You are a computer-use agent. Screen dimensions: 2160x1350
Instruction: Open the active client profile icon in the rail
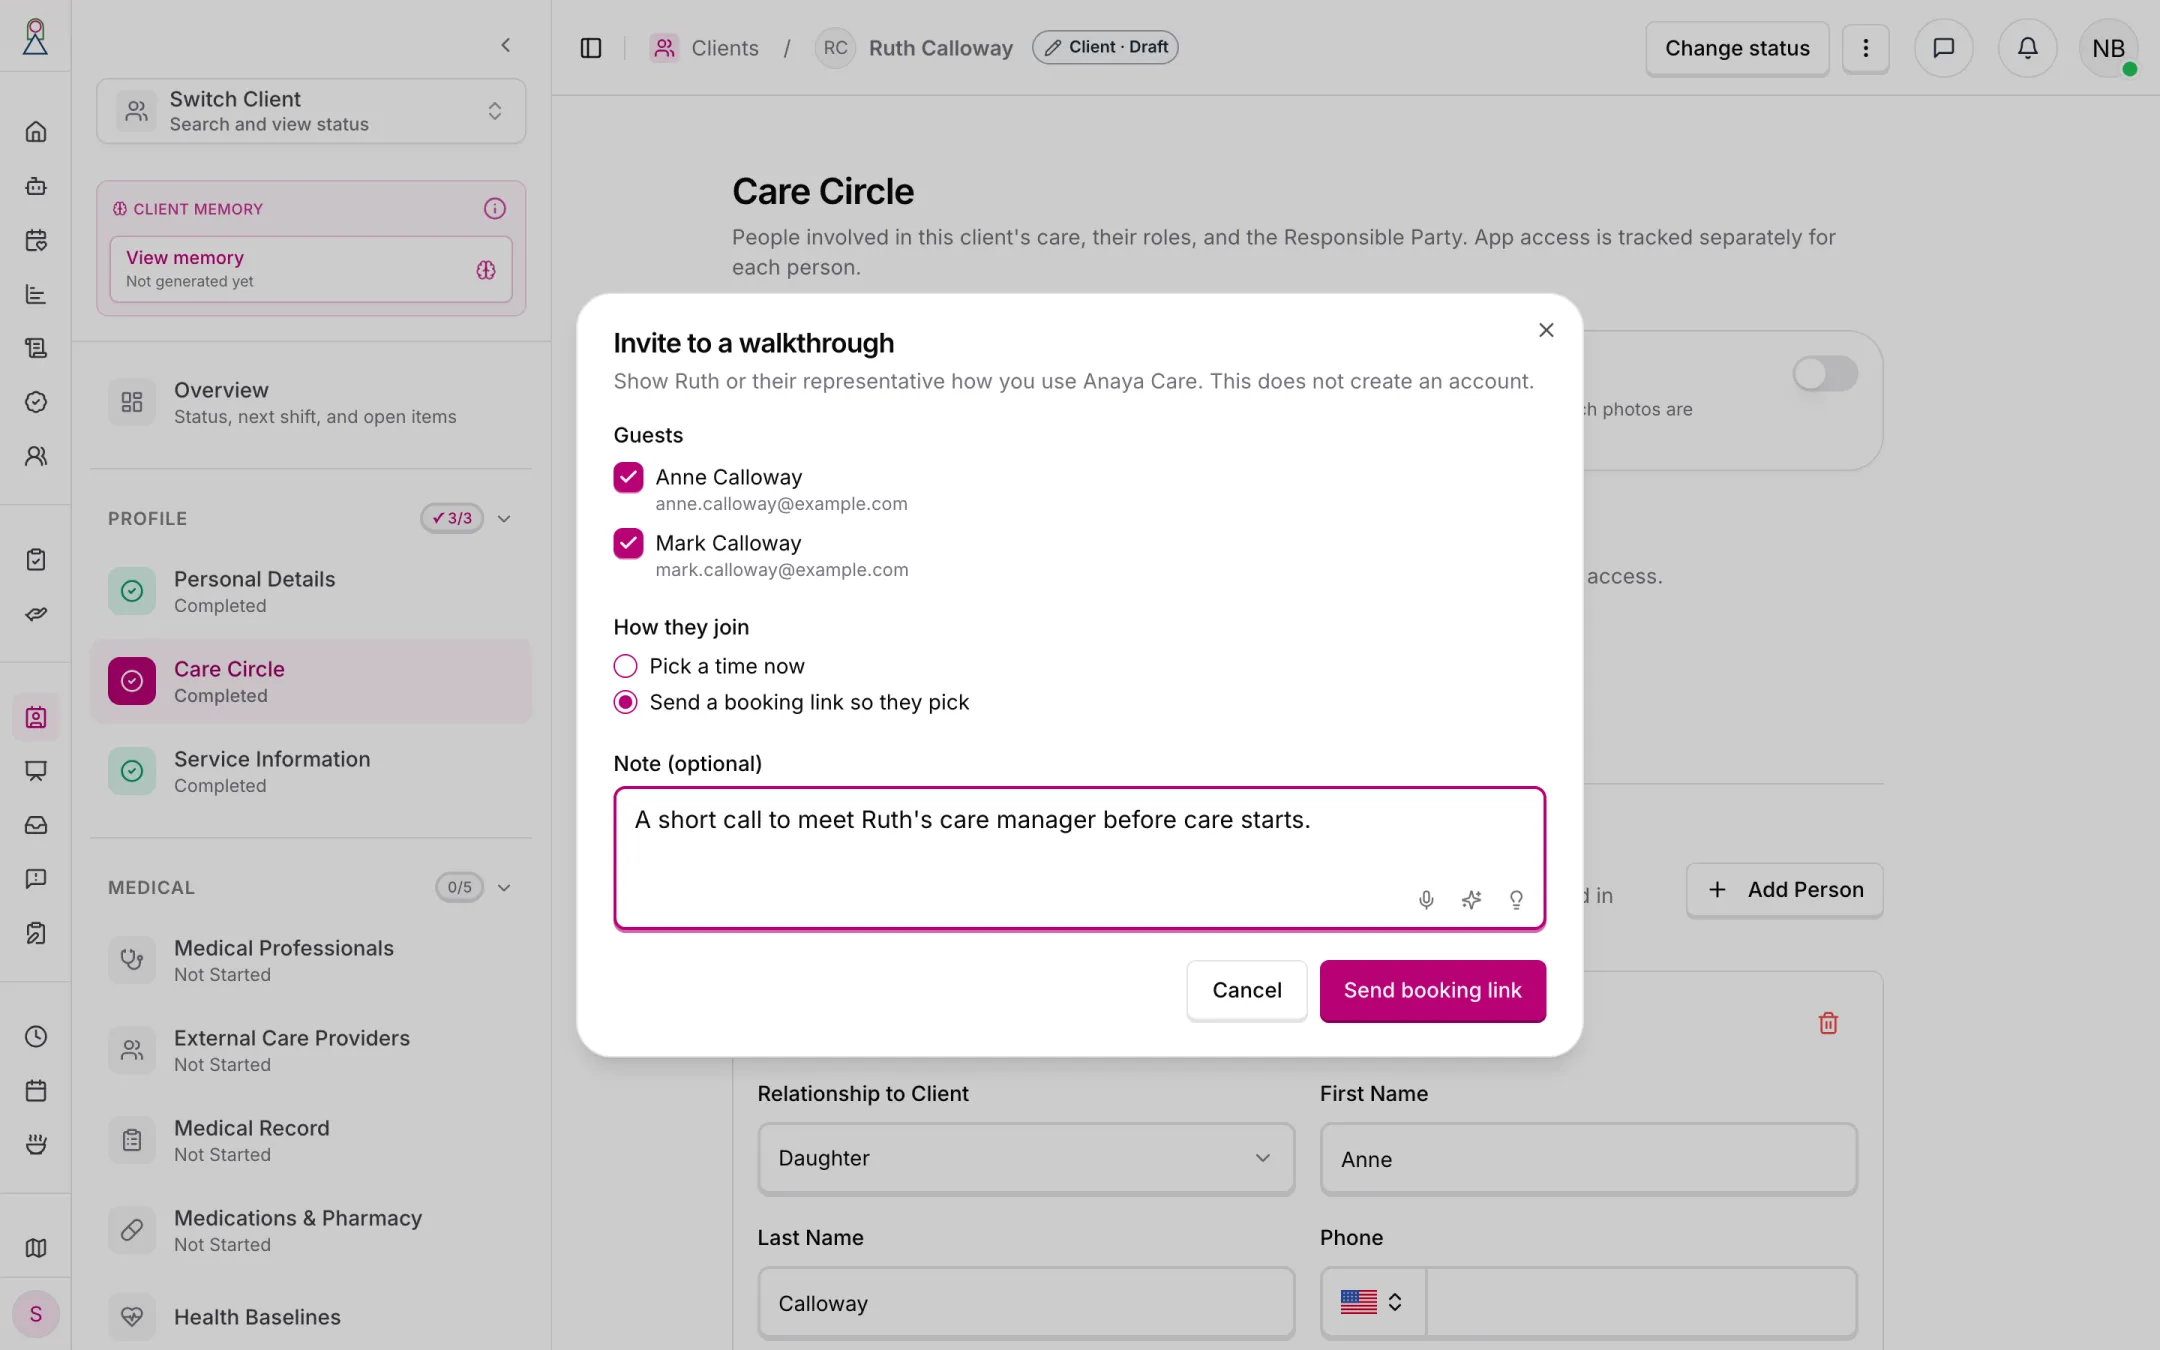pyautogui.click(x=36, y=718)
